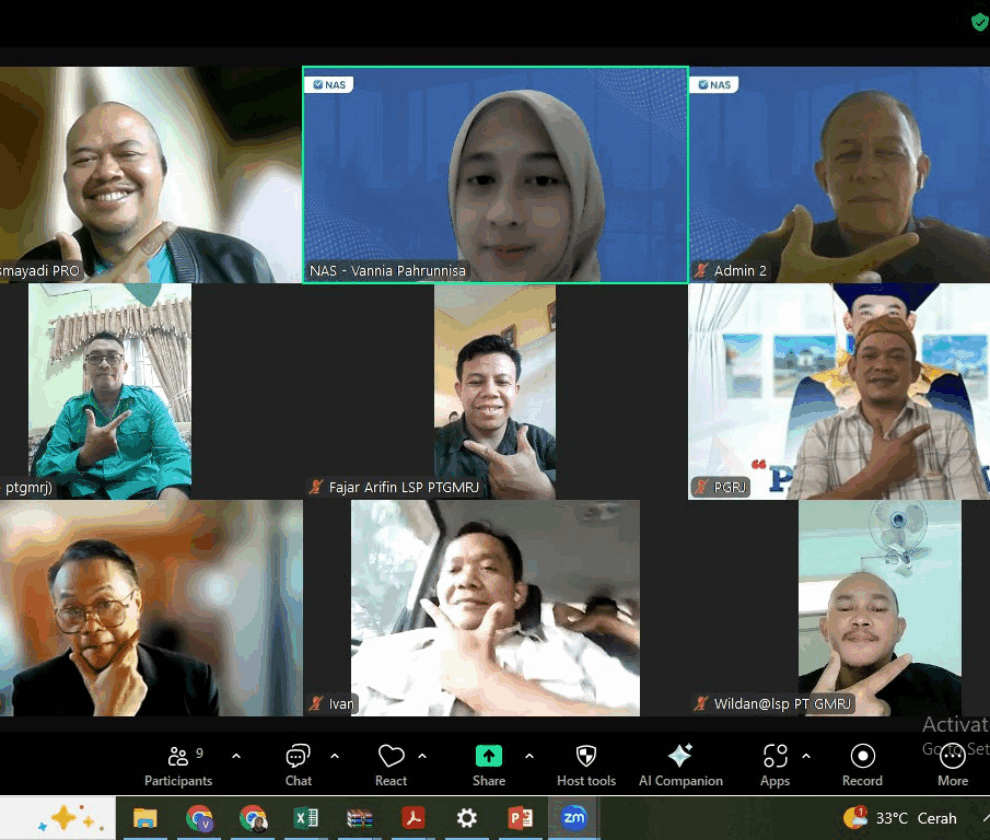This screenshot has width=990, height=840.
Task: Select NAS - Vannia Pahrunnisa video tile
Action: (495, 175)
